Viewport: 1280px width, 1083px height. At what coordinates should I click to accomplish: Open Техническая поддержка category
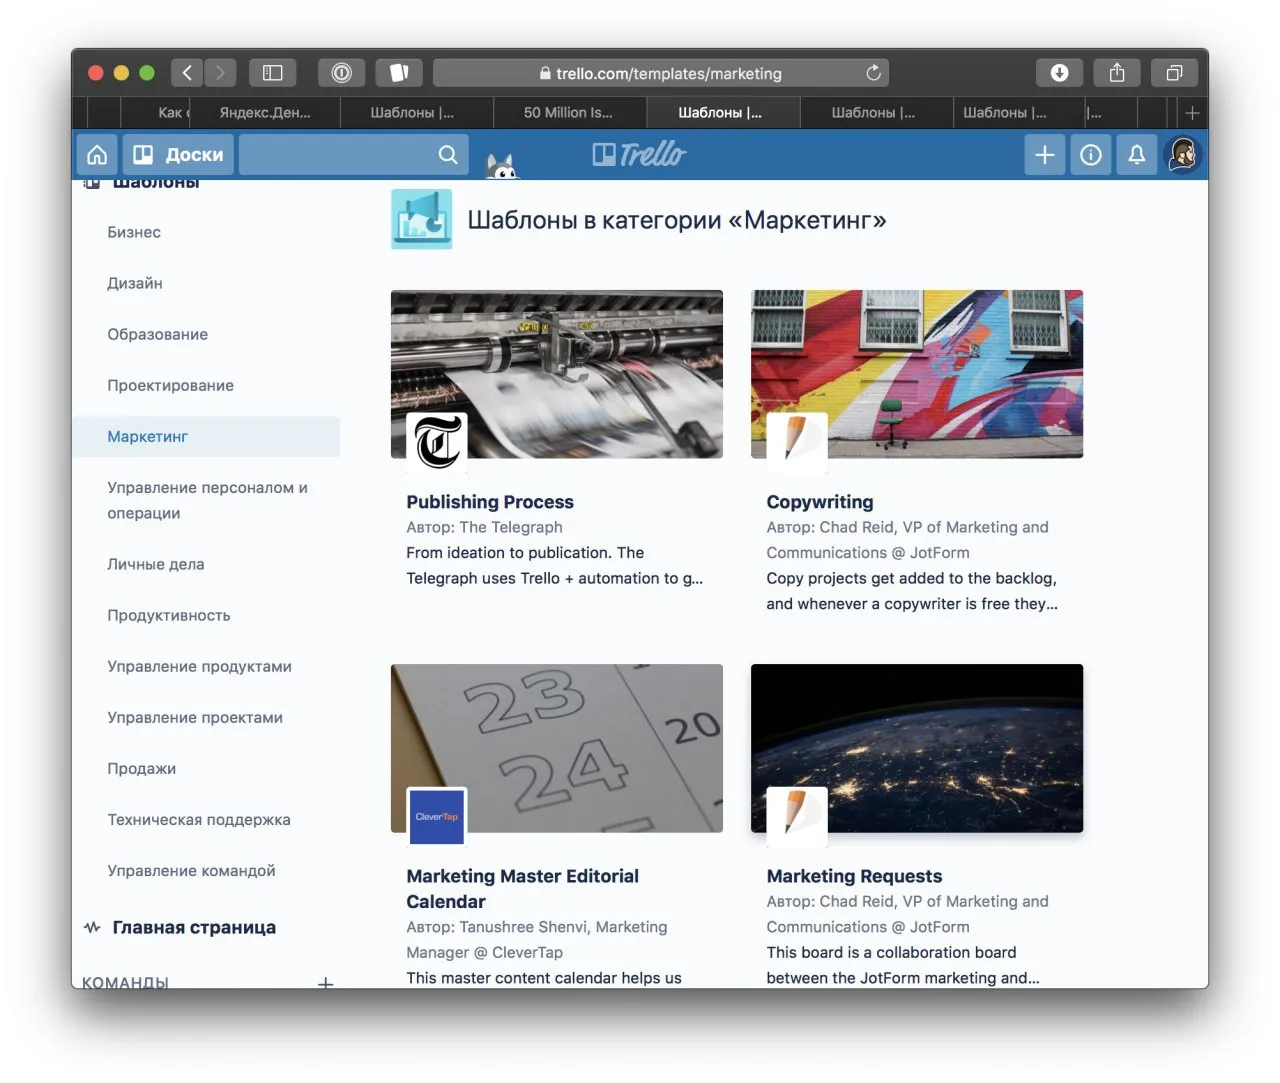click(x=199, y=819)
